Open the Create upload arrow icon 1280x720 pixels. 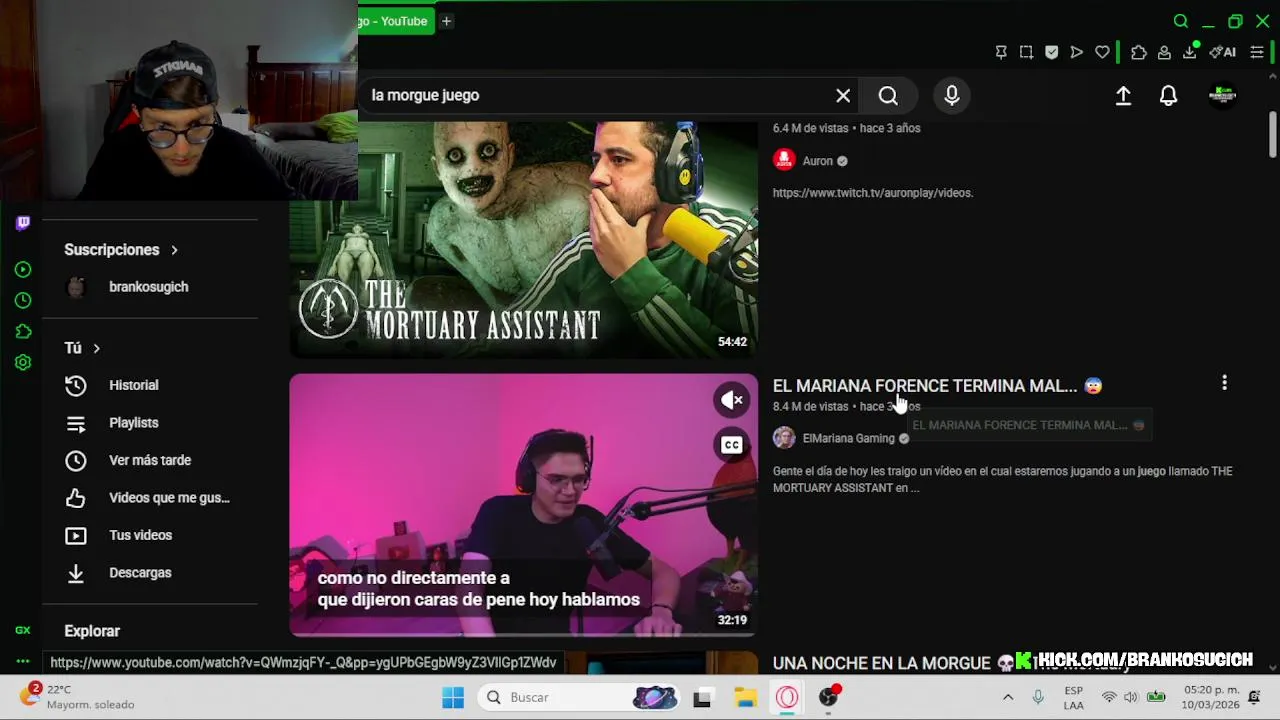point(1123,95)
